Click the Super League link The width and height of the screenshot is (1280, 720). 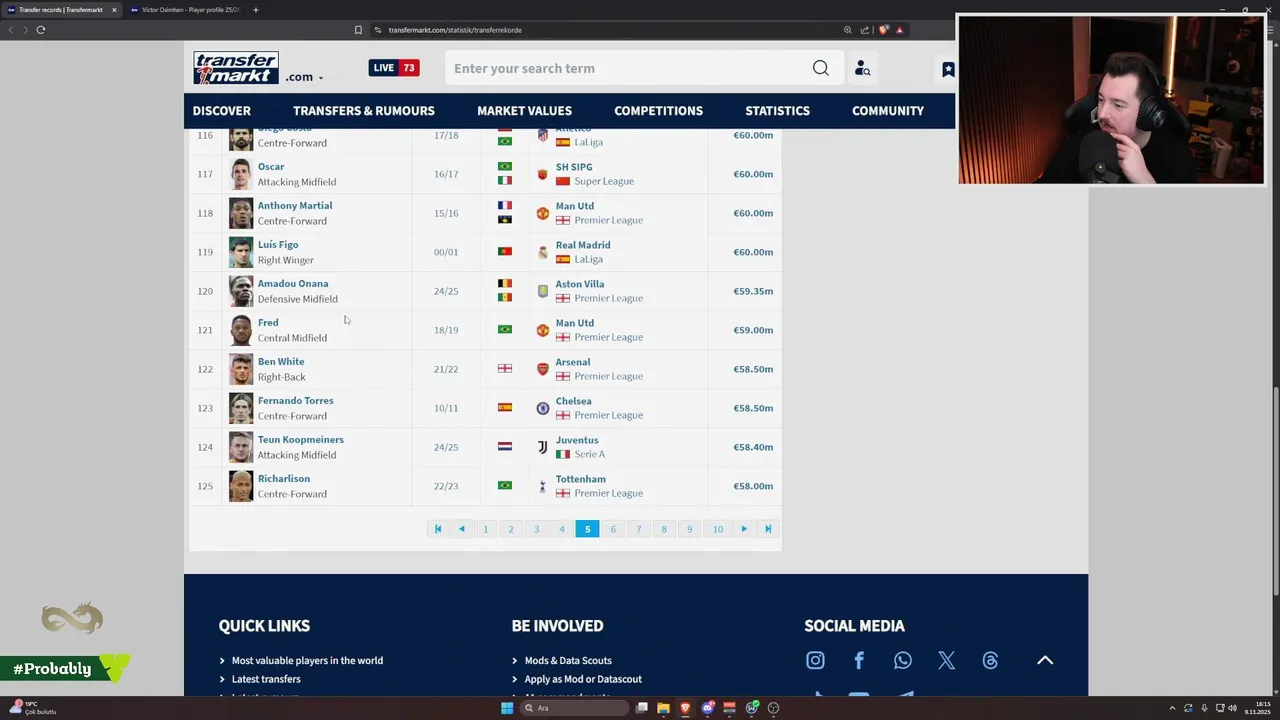pyautogui.click(x=604, y=181)
